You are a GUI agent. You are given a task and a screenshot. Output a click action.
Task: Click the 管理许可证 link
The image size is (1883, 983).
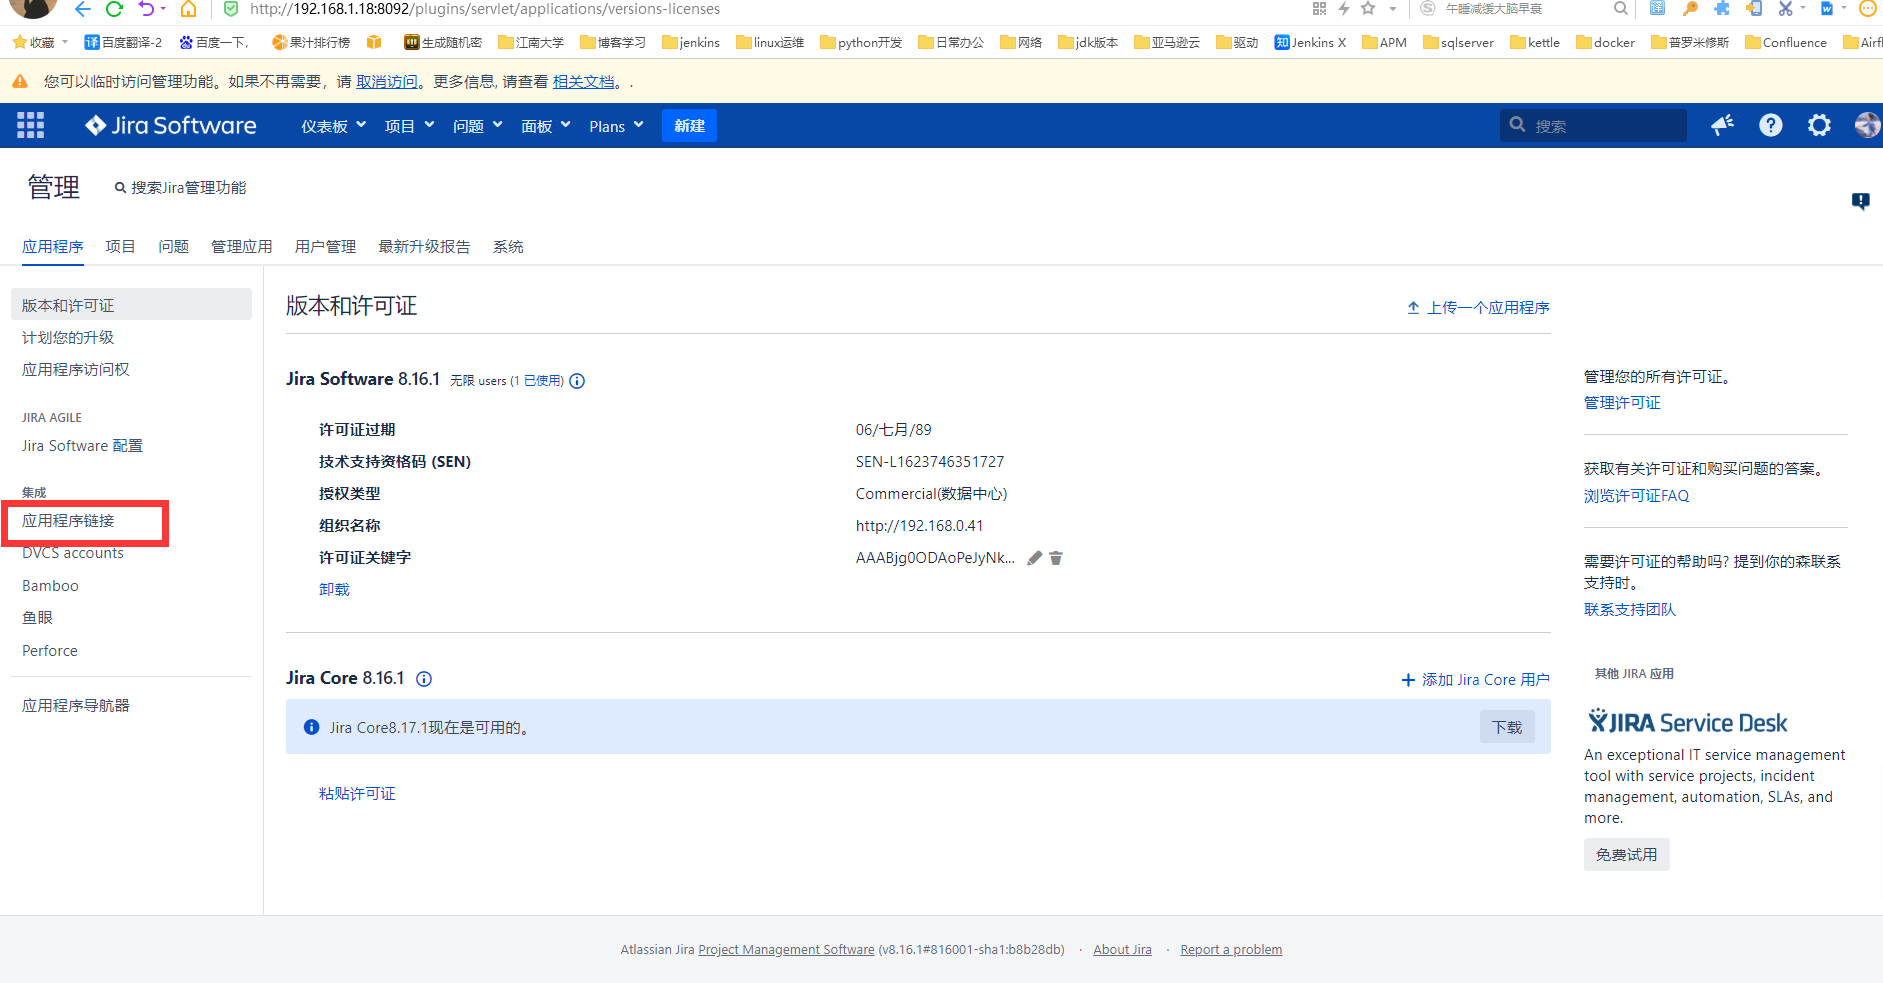1622,402
